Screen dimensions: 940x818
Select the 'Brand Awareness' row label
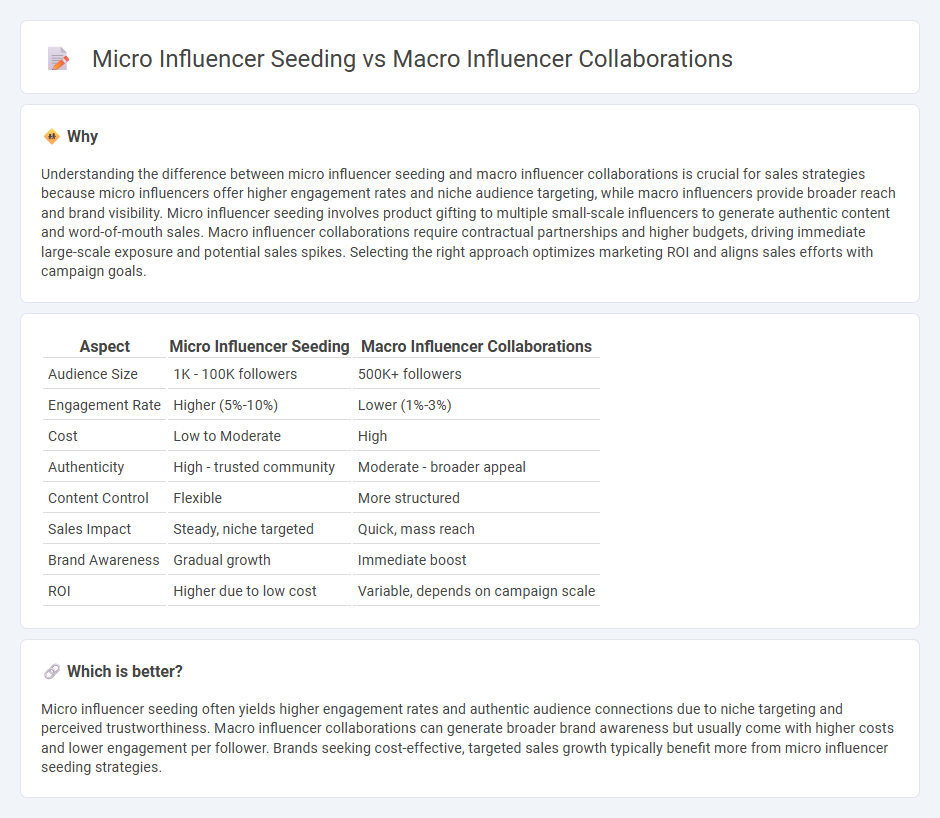click(104, 560)
